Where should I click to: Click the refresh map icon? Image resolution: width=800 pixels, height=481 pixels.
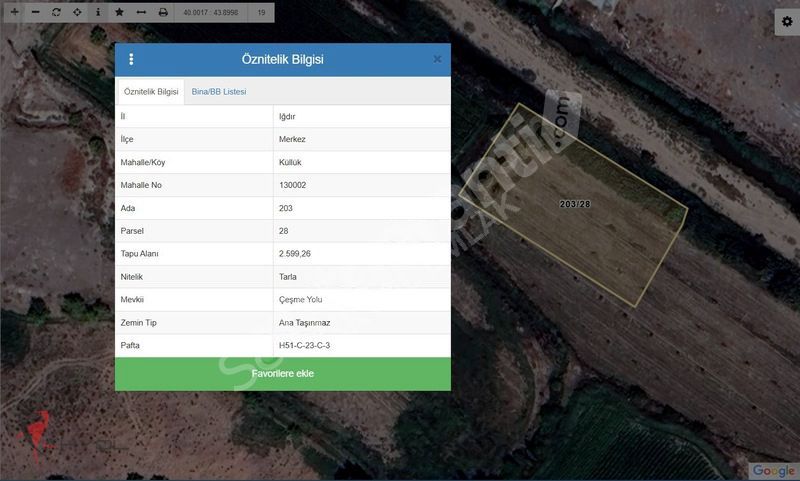pos(56,12)
